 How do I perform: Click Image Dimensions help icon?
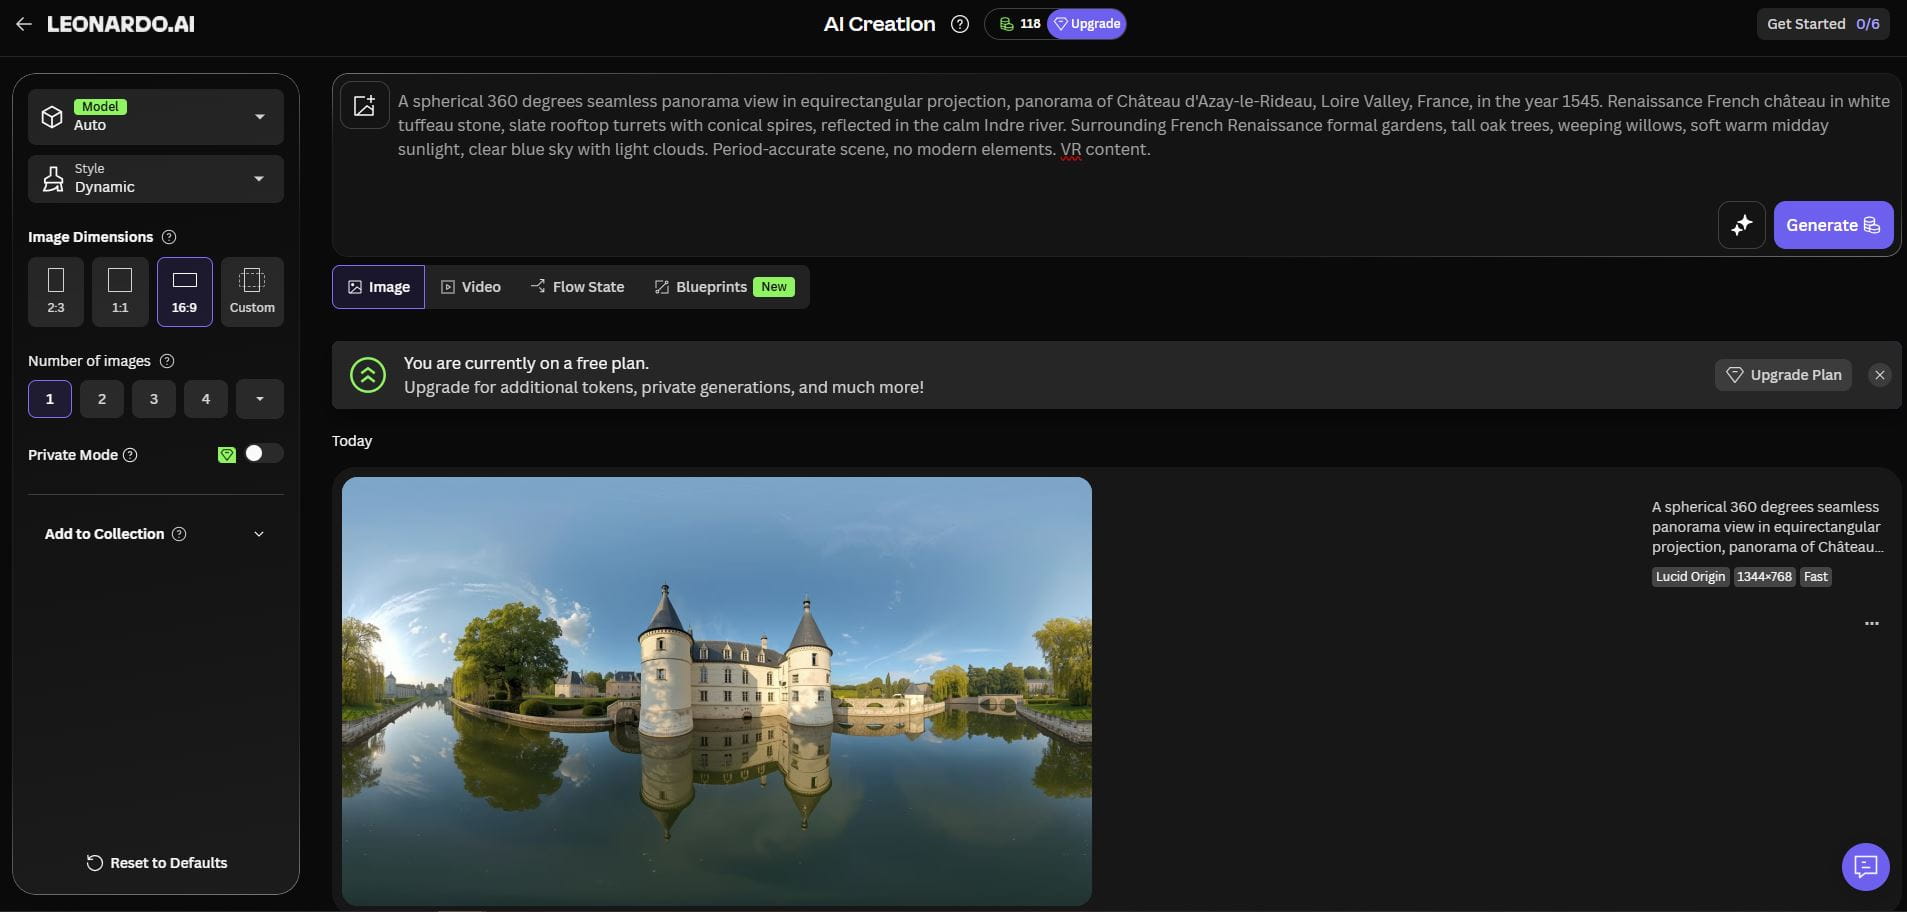coord(169,237)
